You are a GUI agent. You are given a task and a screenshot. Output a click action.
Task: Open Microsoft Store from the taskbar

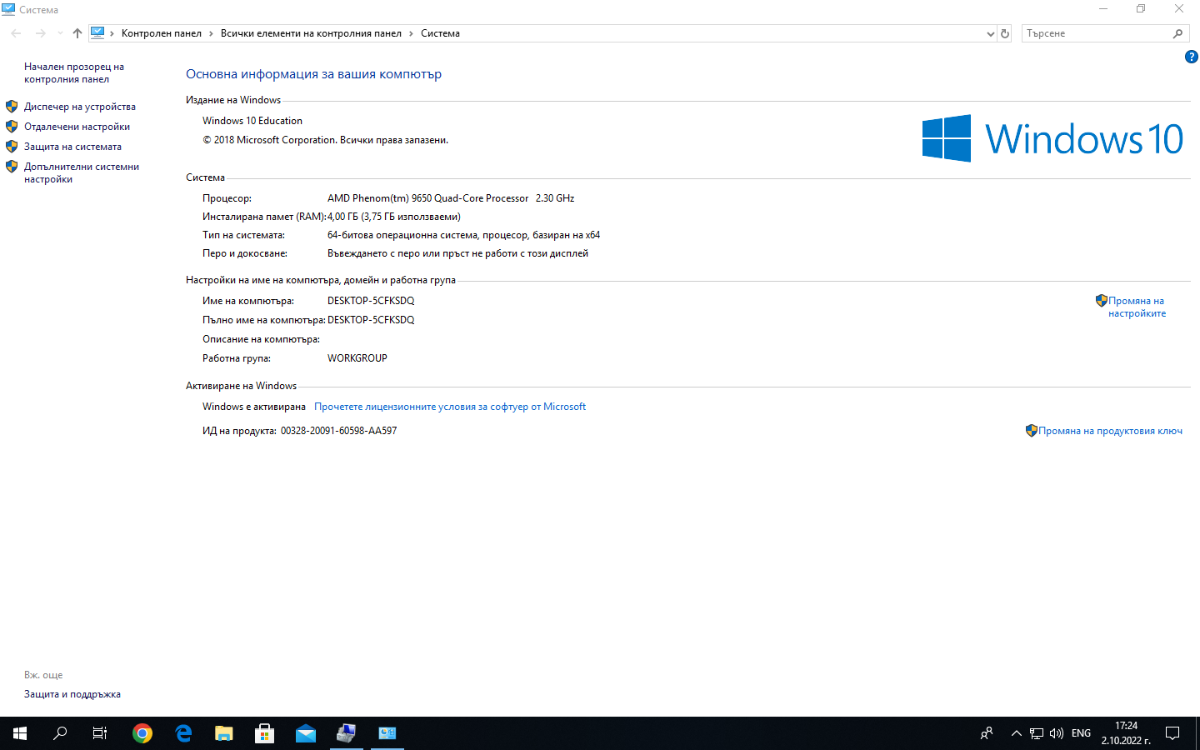(x=265, y=733)
